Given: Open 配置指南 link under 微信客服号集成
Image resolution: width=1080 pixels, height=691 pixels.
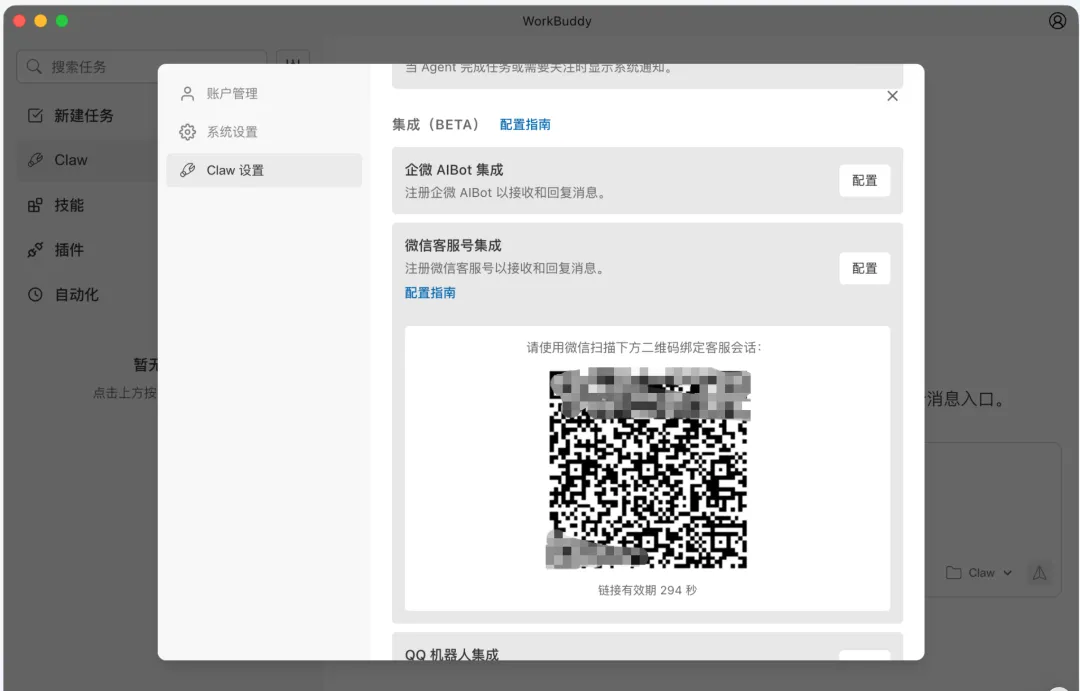Looking at the screenshot, I should pos(430,293).
